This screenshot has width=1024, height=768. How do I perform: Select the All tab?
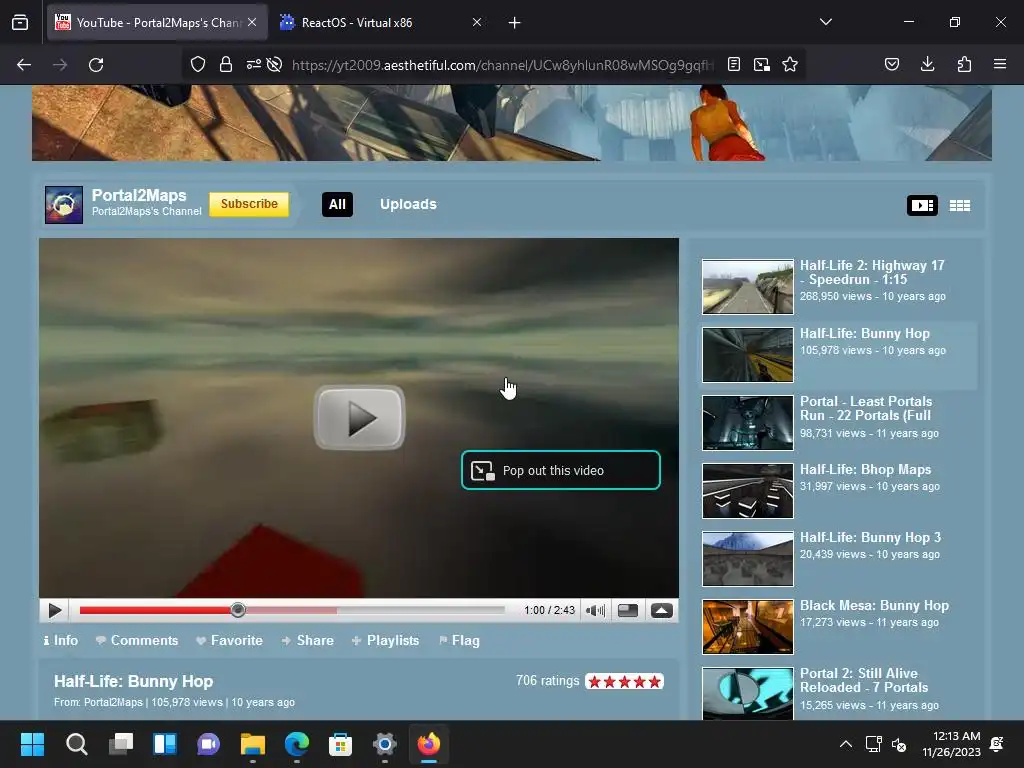(x=337, y=204)
